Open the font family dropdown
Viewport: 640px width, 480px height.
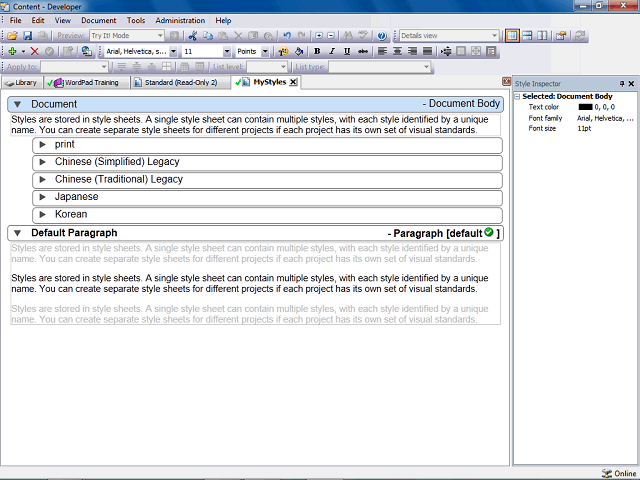[173, 51]
